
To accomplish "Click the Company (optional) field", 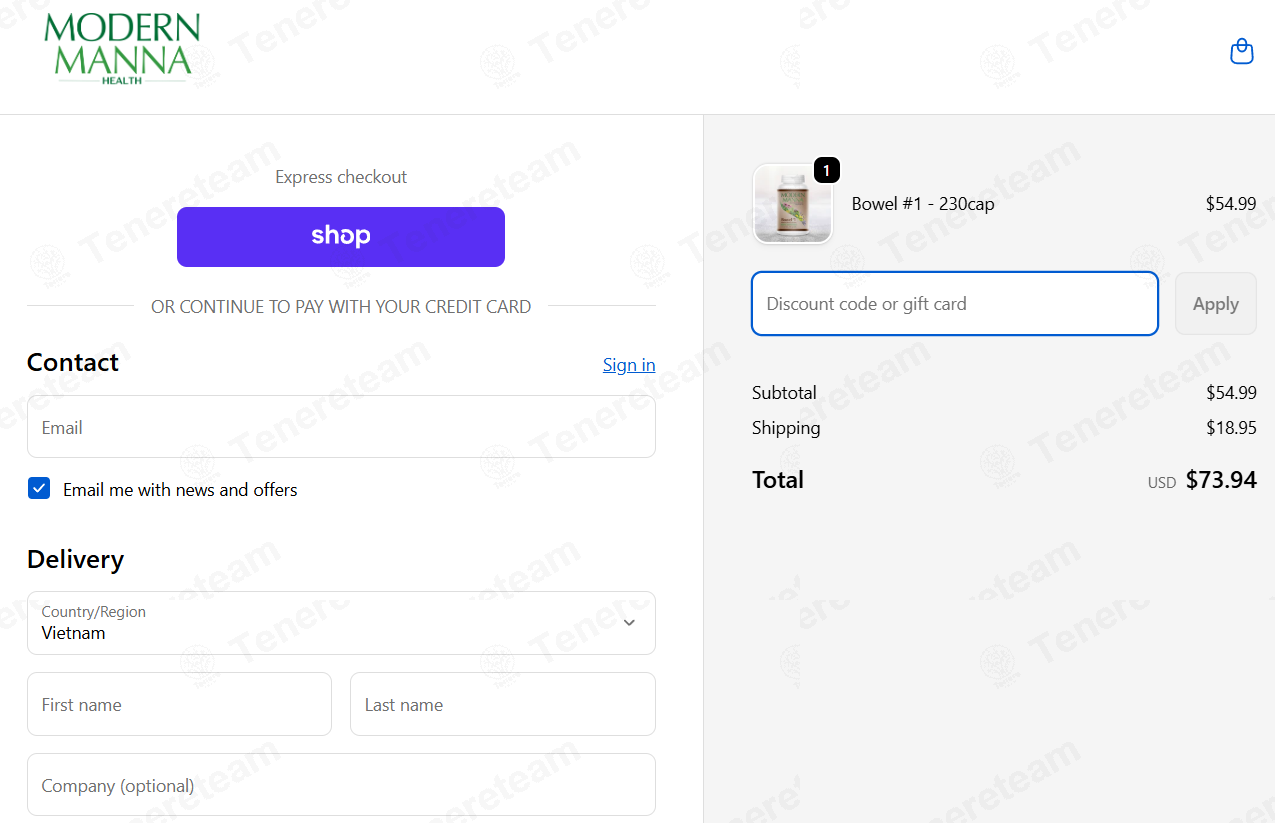I will point(341,785).
